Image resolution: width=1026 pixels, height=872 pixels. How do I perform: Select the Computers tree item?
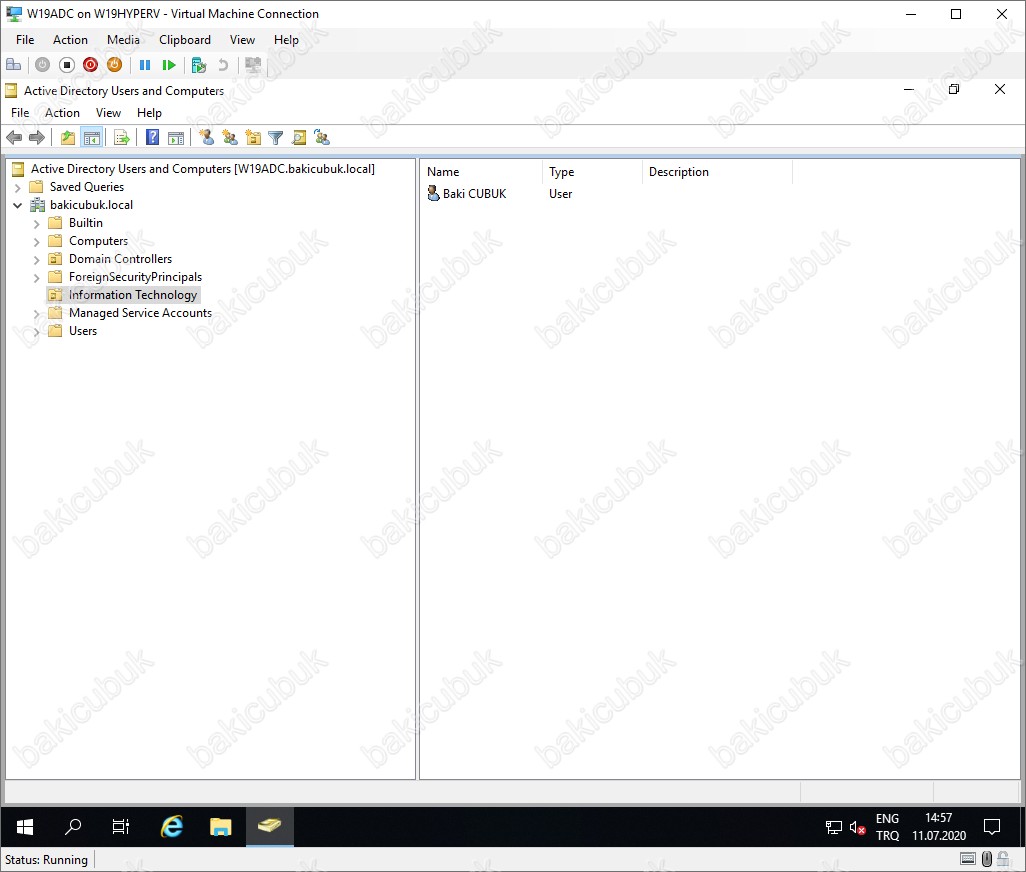(x=98, y=241)
